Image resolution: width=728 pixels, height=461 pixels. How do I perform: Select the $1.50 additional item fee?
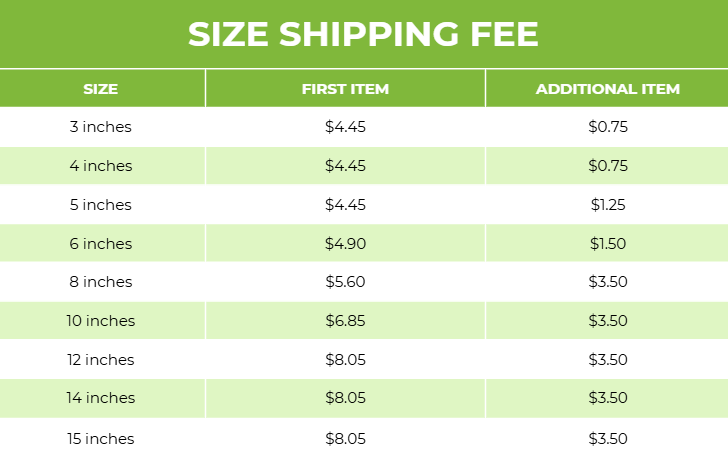click(x=607, y=244)
